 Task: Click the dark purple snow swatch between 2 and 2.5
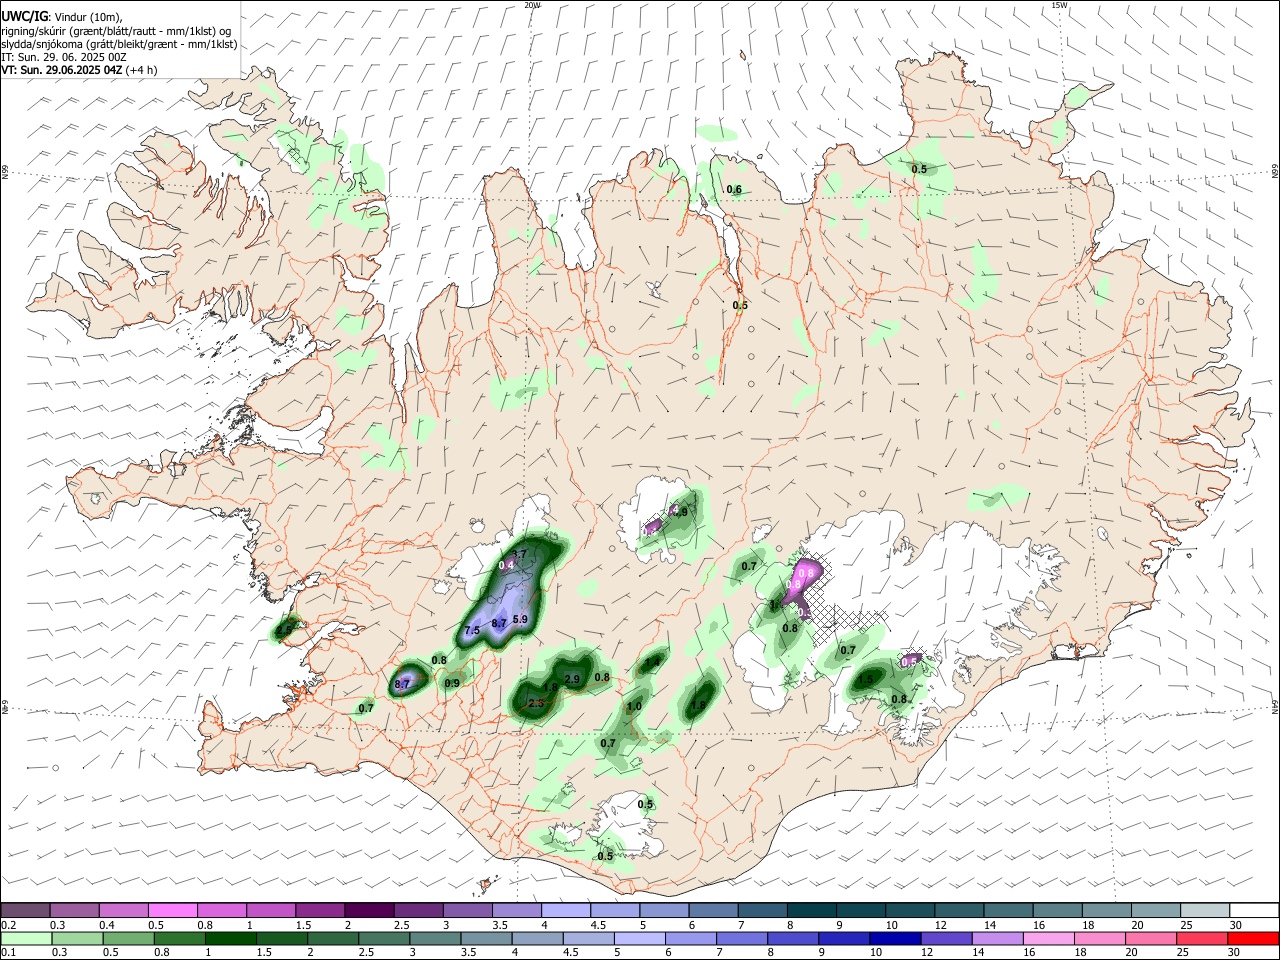click(369, 910)
